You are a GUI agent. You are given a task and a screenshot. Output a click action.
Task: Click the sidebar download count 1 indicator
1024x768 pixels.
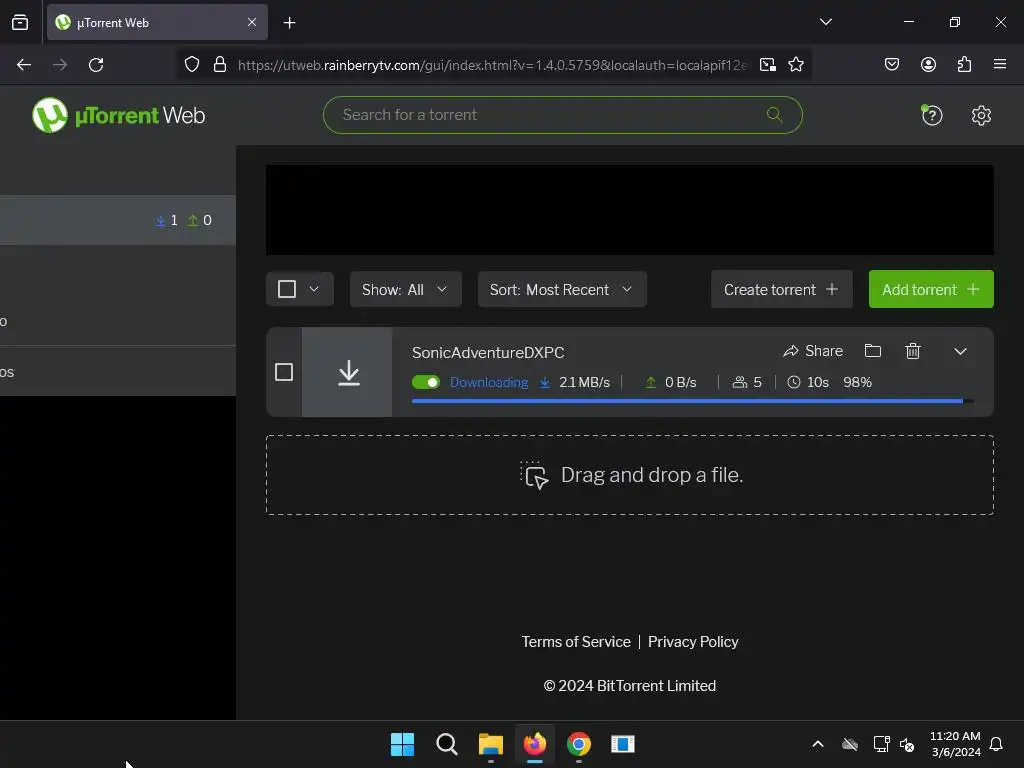[x=167, y=220]
